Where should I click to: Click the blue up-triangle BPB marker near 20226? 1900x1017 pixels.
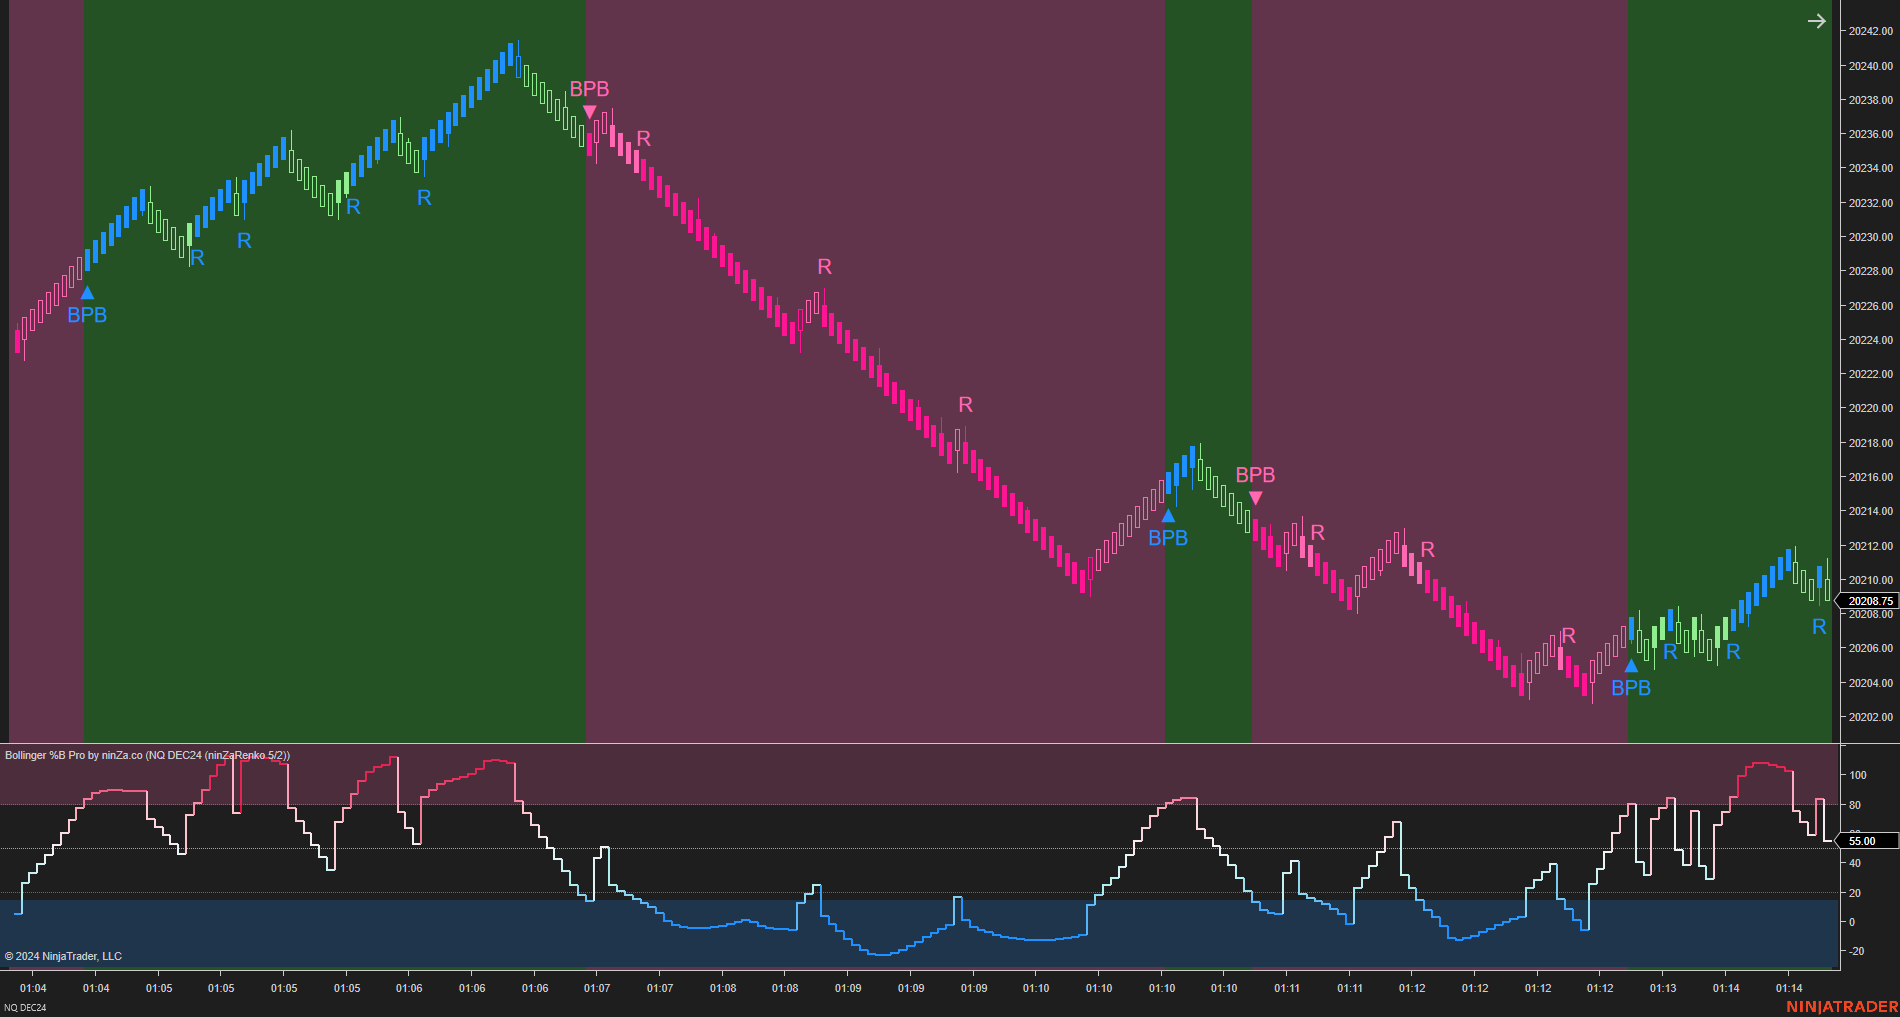(87, 293)
